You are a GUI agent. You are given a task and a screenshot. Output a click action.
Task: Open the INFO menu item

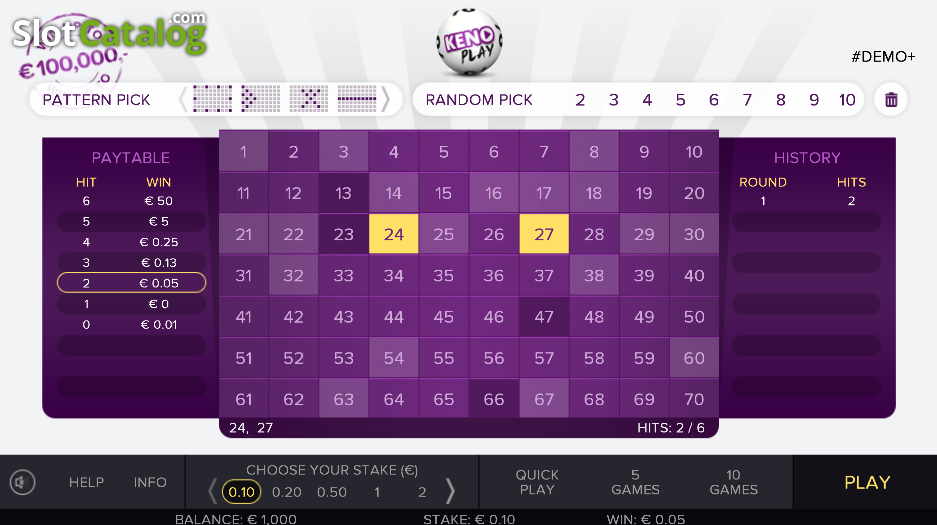(150, 482)
